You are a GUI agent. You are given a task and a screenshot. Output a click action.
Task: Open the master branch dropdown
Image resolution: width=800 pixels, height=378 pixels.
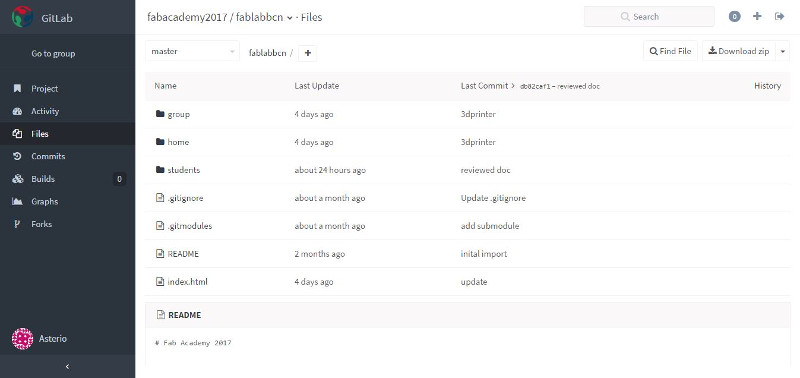192,52
